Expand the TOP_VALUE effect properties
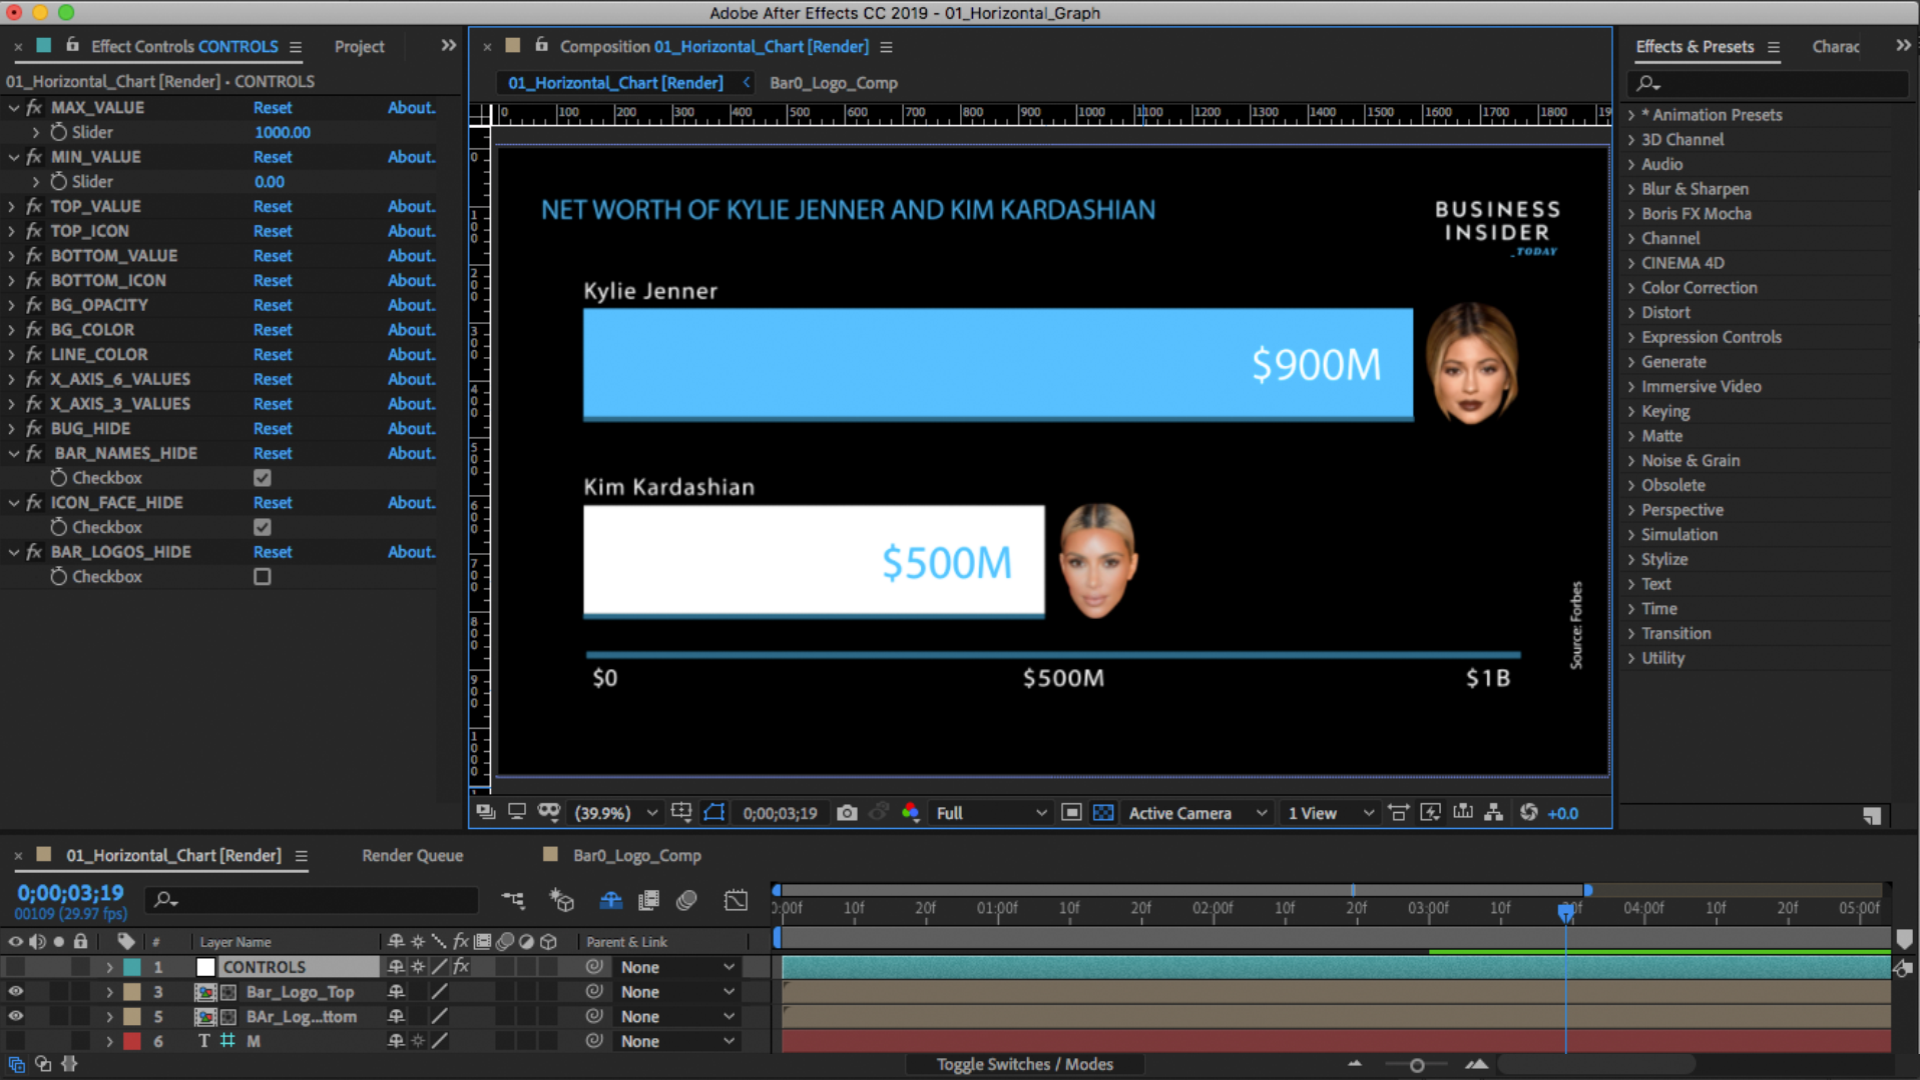The width and height of the screenshot is (1920, 1080). pyautogui.click(x=12, y=207)
